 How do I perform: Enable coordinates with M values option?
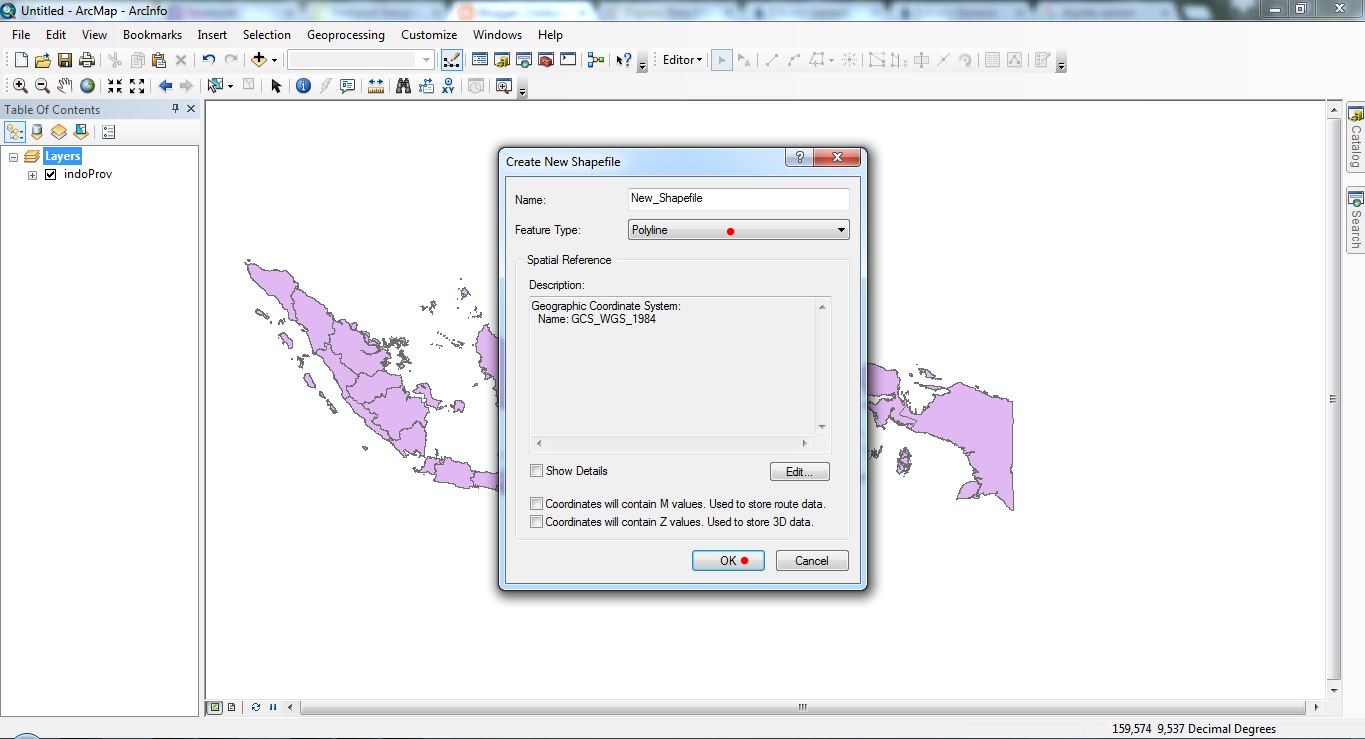tap(536, 503)
